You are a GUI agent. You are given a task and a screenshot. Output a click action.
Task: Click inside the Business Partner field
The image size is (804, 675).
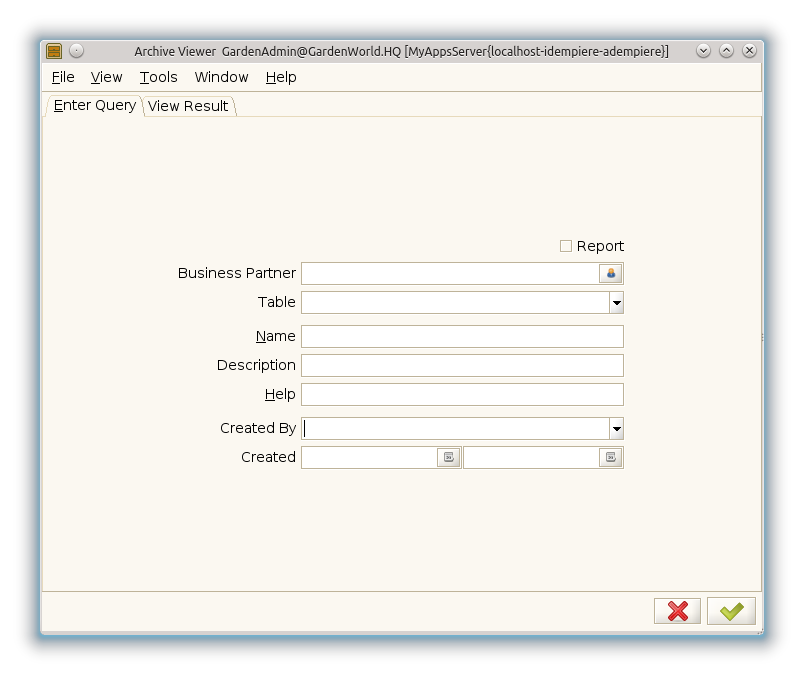coord(450,273)
